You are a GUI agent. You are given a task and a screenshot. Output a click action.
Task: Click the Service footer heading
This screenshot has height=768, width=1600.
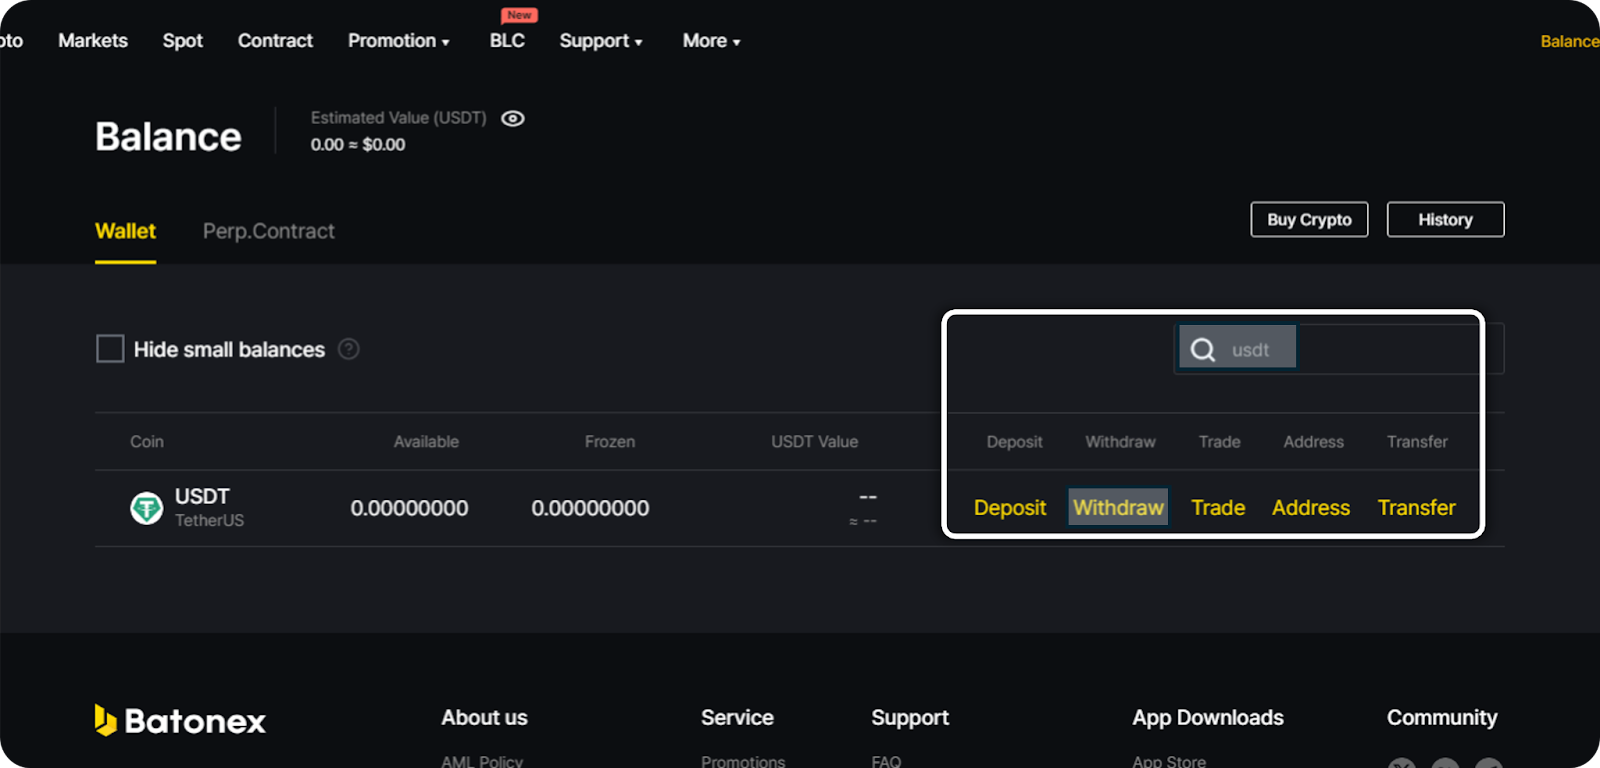pyautogui.click(x=737, y=717)
